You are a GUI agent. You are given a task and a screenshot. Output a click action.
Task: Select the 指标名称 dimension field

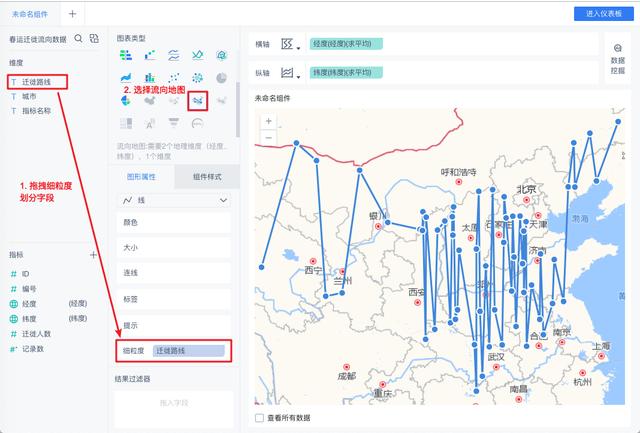point(37,111)
